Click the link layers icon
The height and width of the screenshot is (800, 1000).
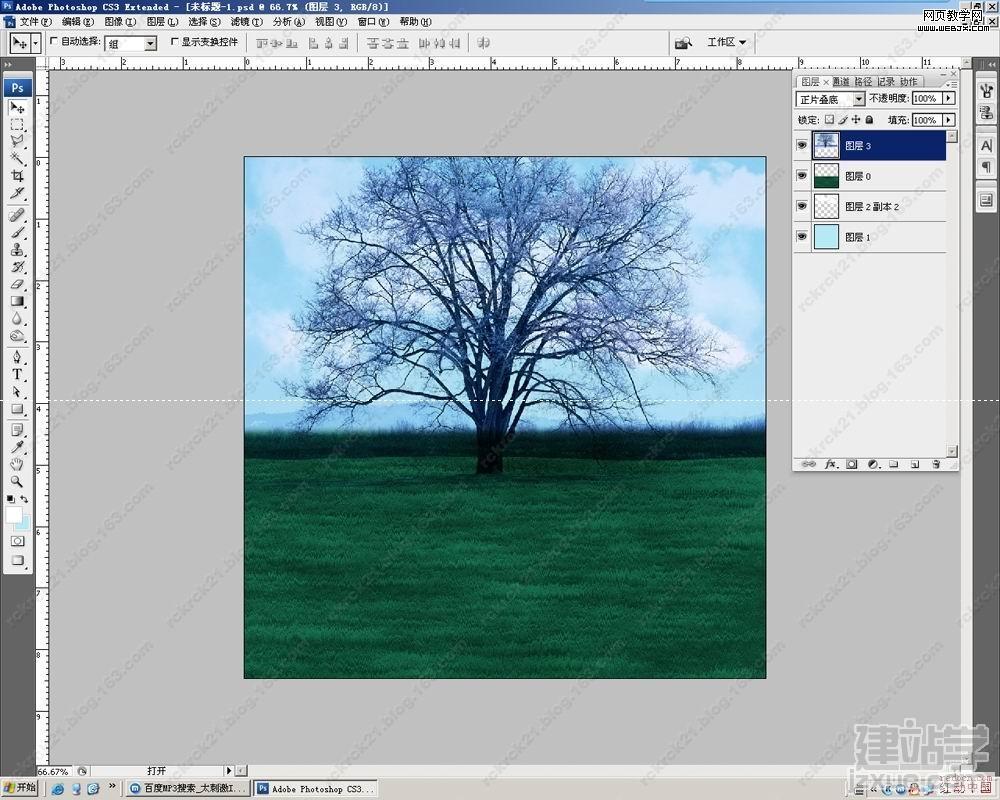pos(809,464)
